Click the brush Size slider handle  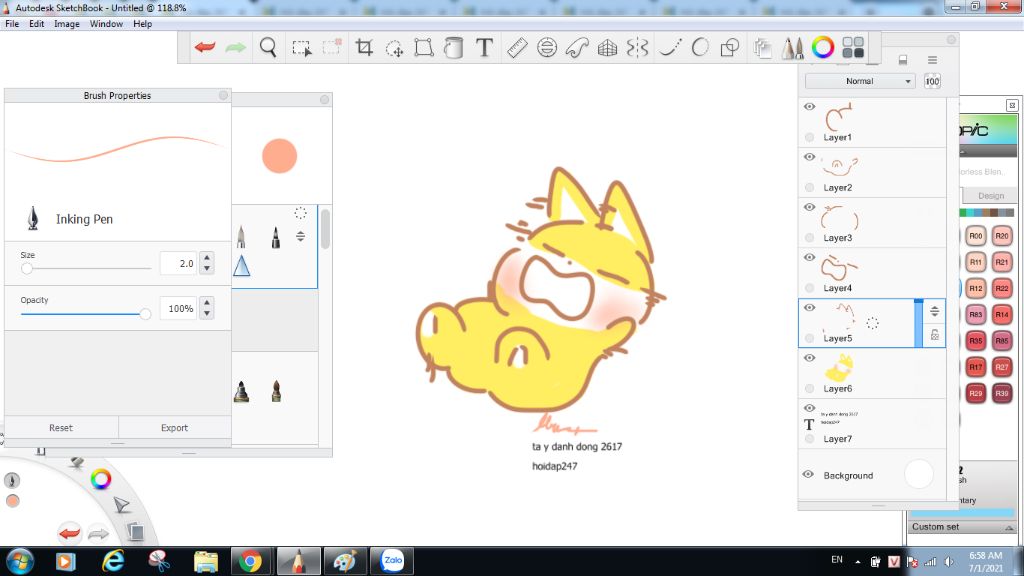click(27, 268)
